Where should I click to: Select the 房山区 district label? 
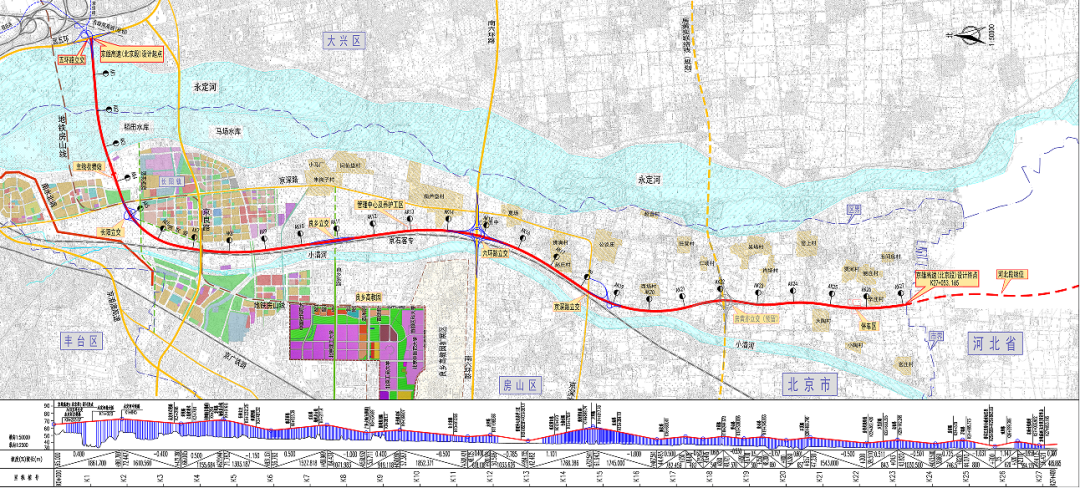[520, 384]
